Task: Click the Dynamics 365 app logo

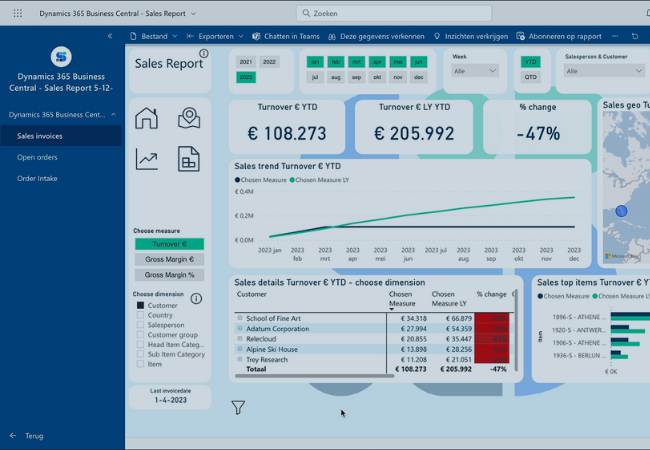Action: (61, 56)
